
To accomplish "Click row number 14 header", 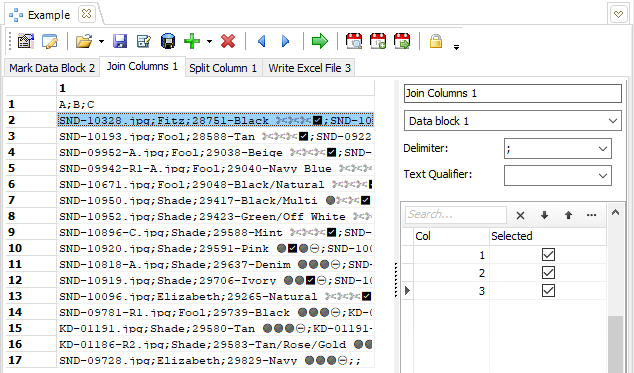I will tap(31, 312).
